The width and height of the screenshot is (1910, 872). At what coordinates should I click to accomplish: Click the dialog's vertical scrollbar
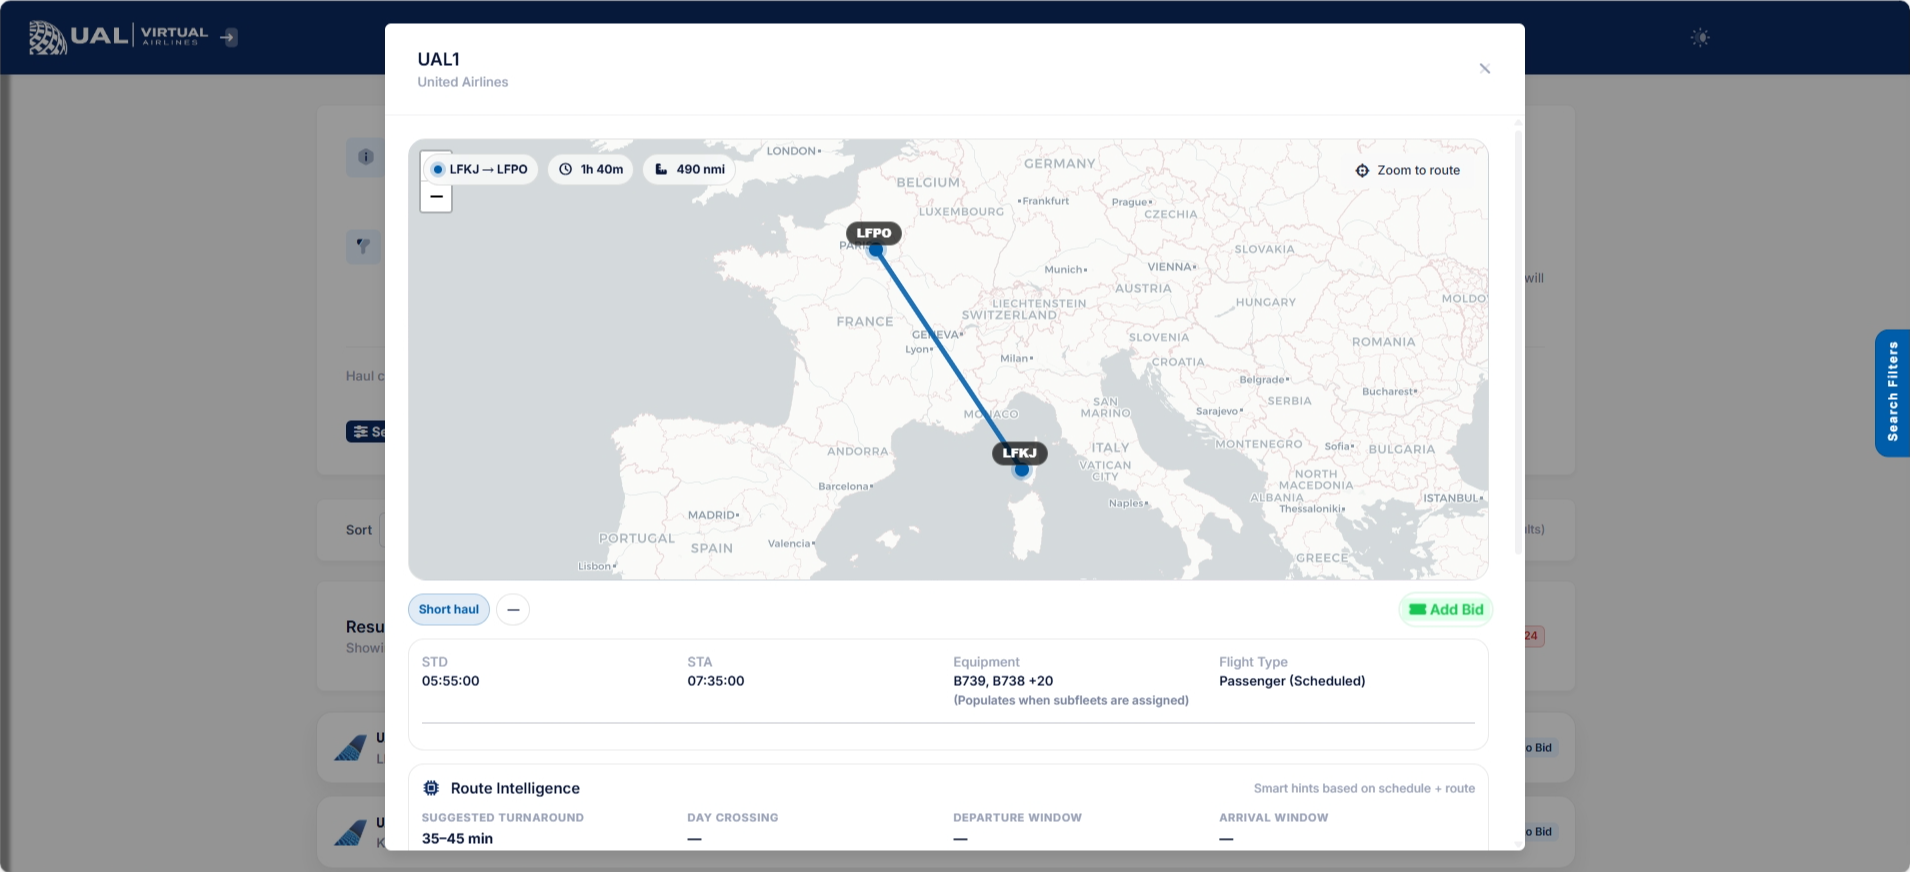[1518, 340]
